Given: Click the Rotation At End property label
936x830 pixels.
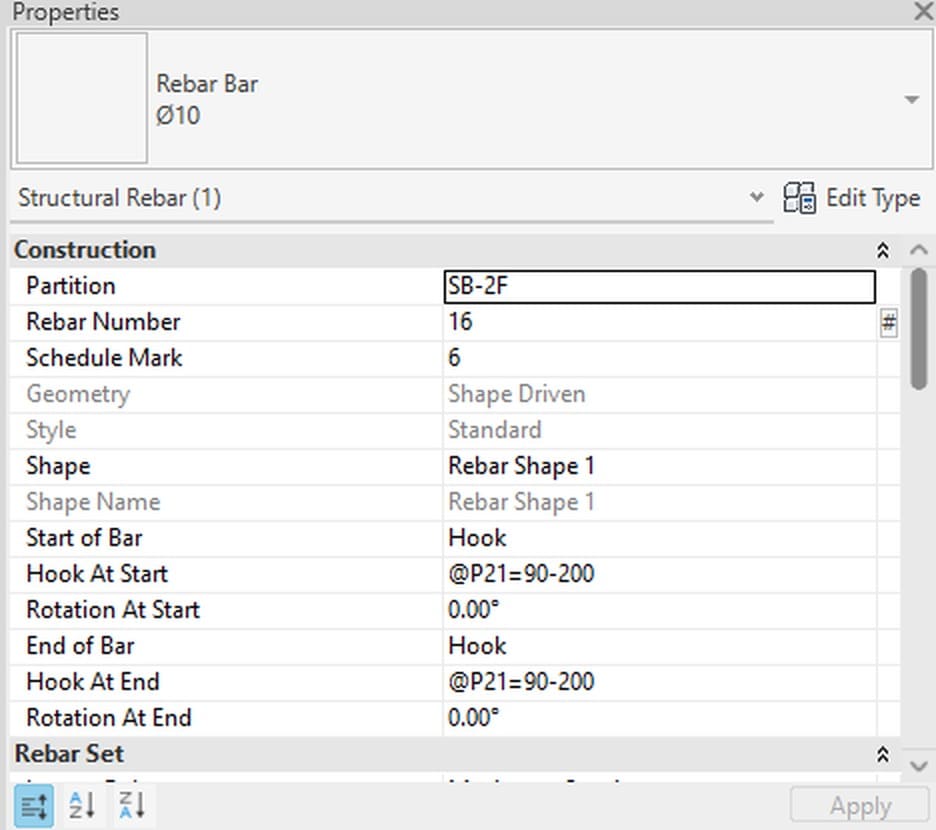Looking at the screenshot, I should [109, 718].
